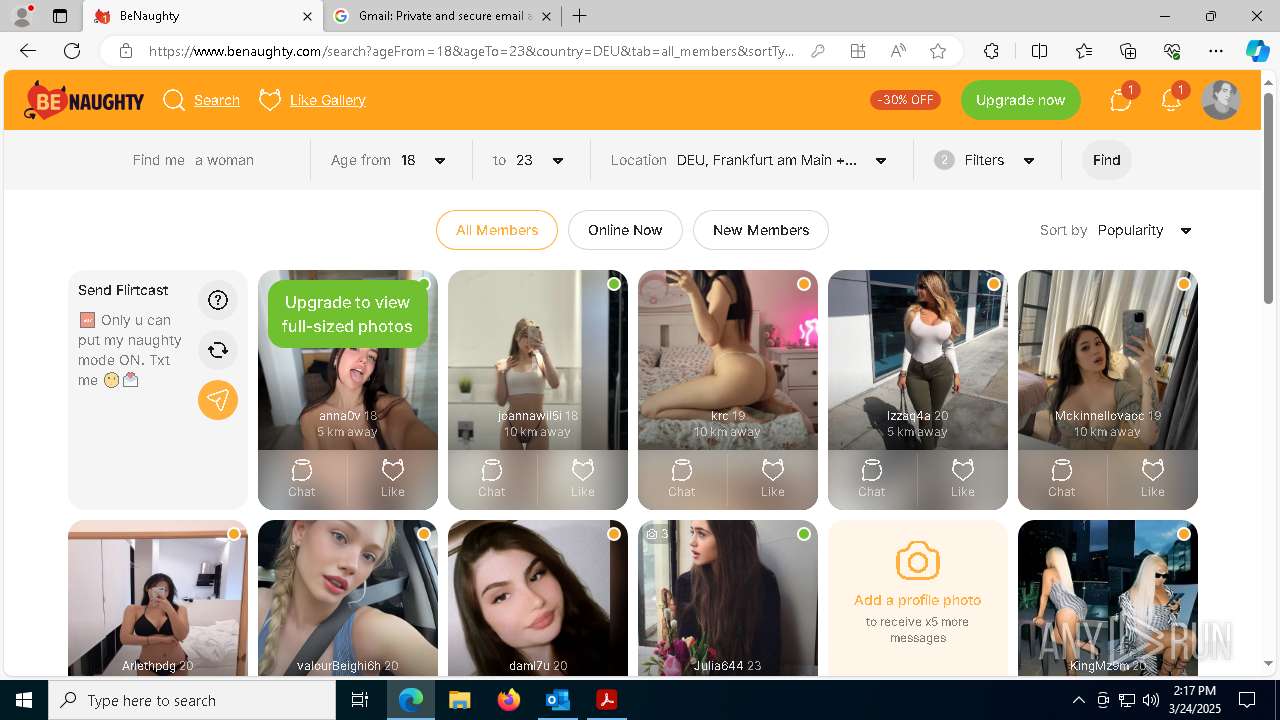The height and width of the screenshot is (720, 1280).
Task: Open user profile avatar menu
Action: (x=1220, y=100)
